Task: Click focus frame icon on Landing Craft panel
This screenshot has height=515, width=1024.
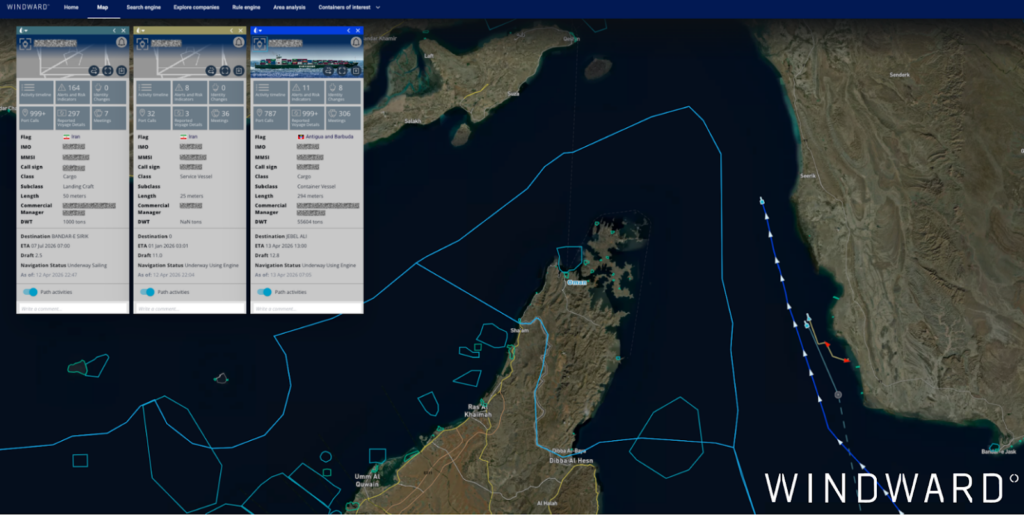Action: click(108, 70)
